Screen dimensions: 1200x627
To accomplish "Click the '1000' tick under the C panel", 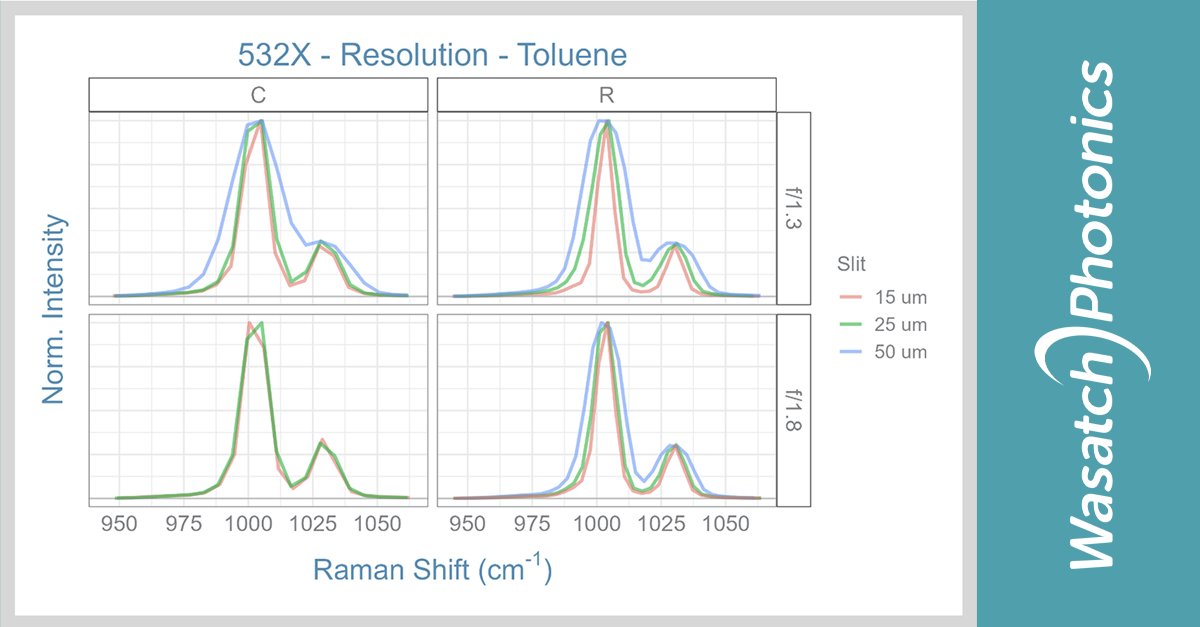I will click(248, 524).
